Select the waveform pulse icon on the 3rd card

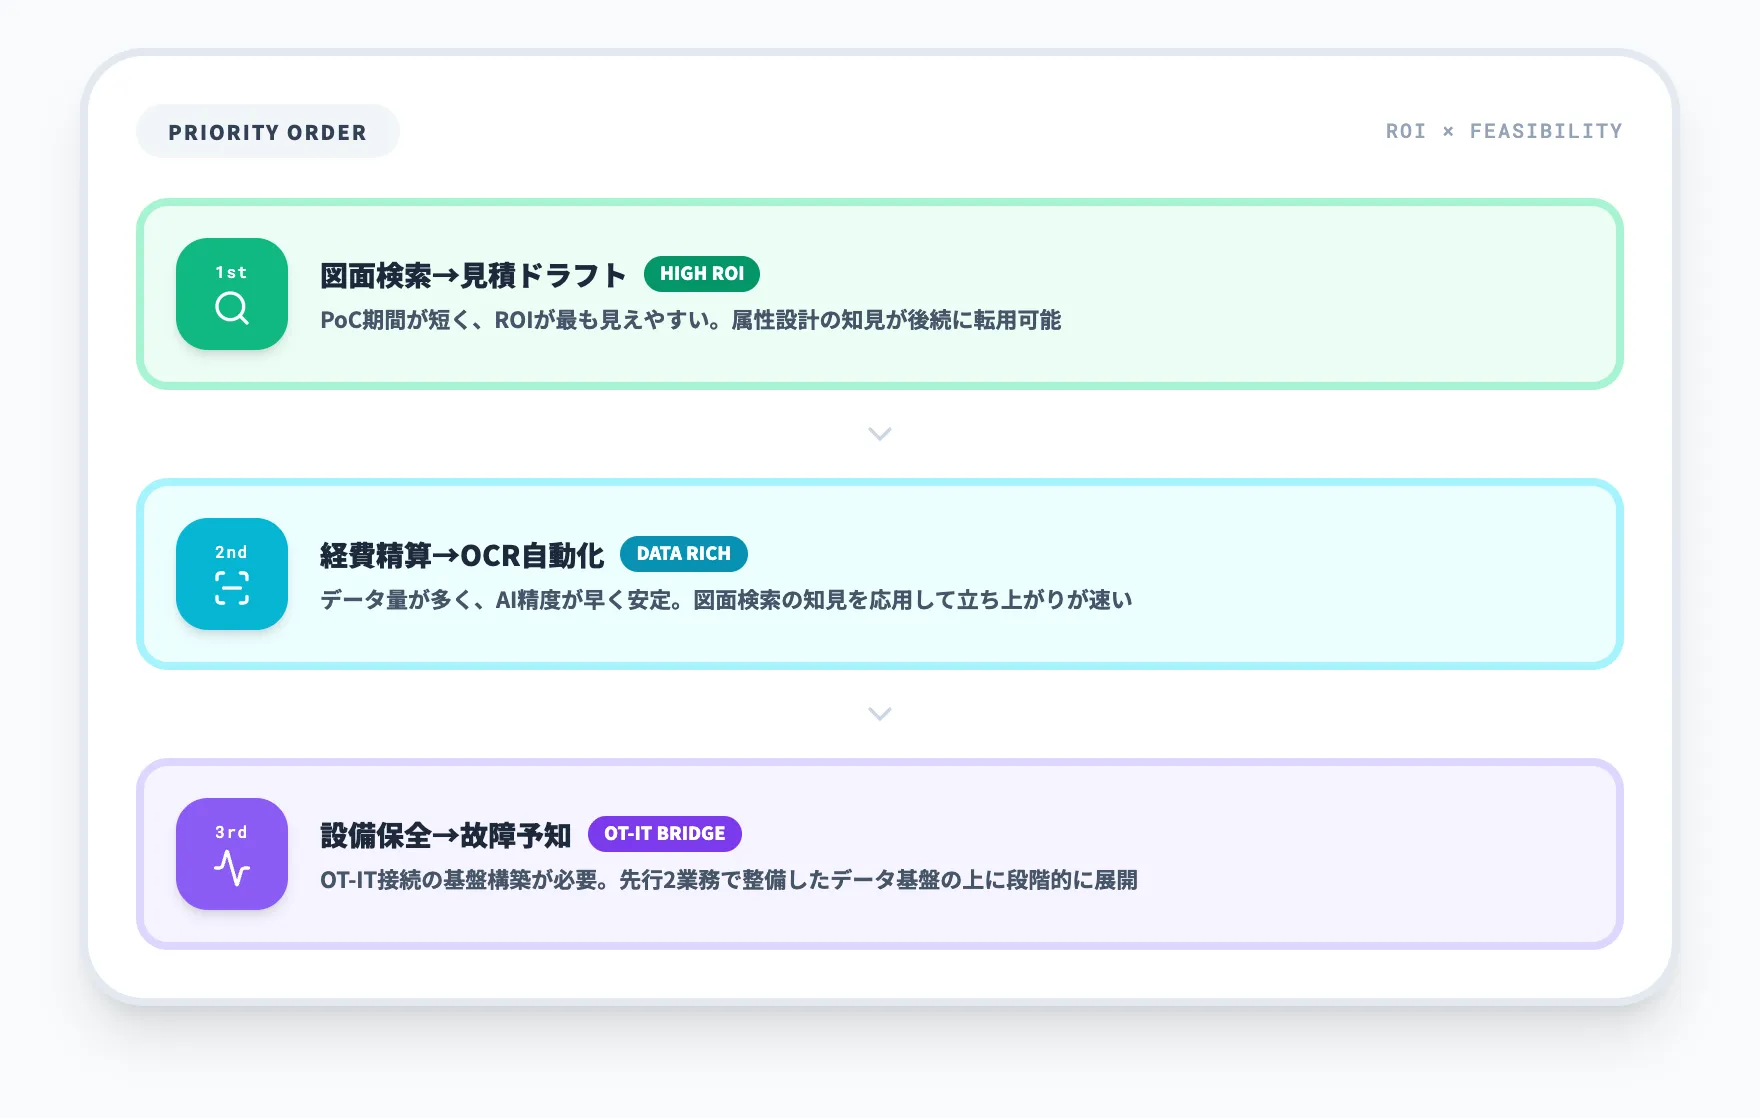coord(232,869)
